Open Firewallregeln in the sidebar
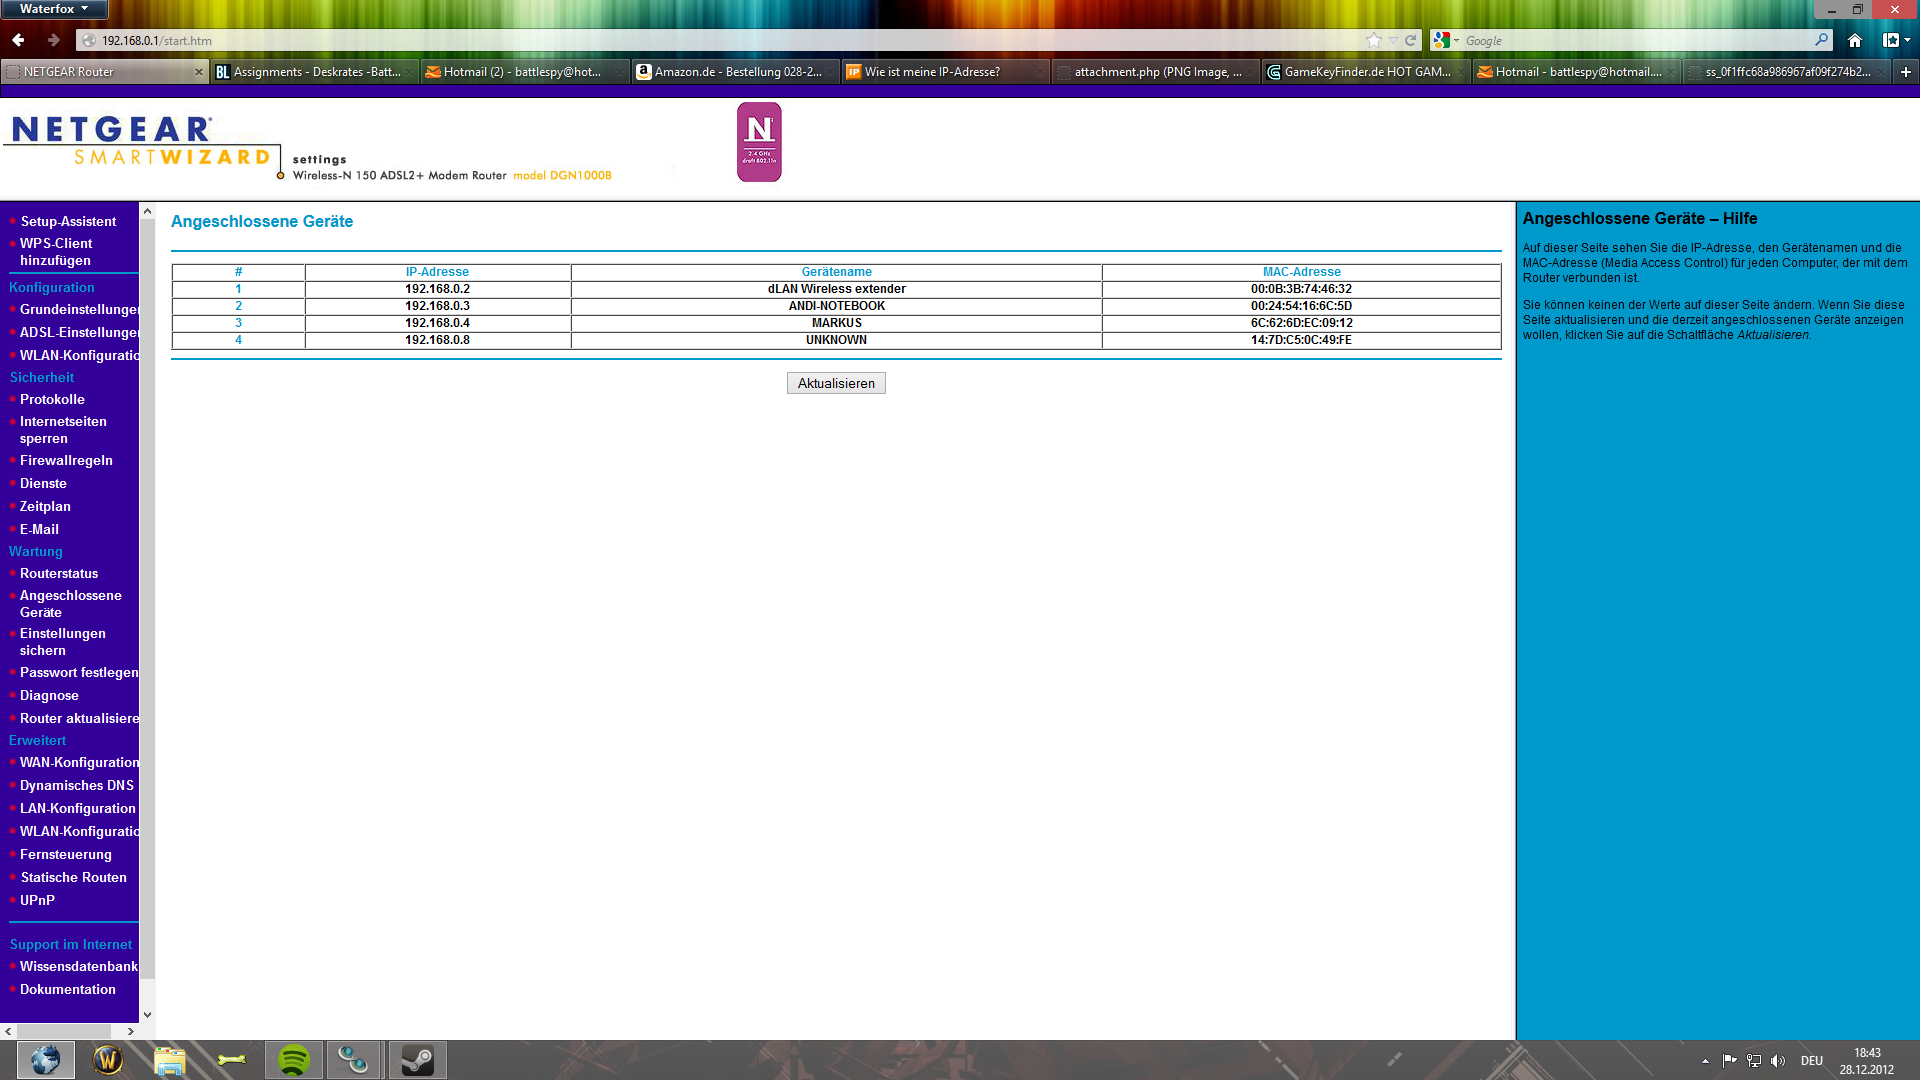This screenshot has width=1920, height=1080. 66,461
